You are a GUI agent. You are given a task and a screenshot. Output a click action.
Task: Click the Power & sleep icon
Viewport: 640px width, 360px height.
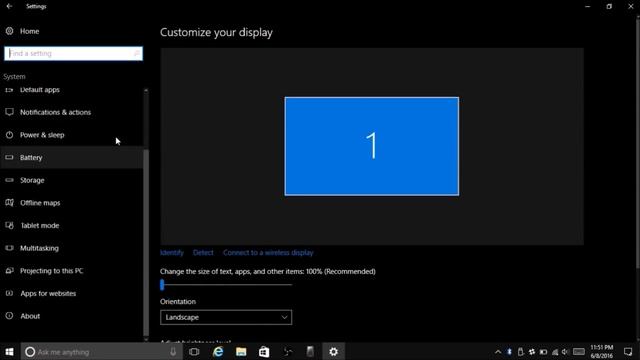[9, 135]
